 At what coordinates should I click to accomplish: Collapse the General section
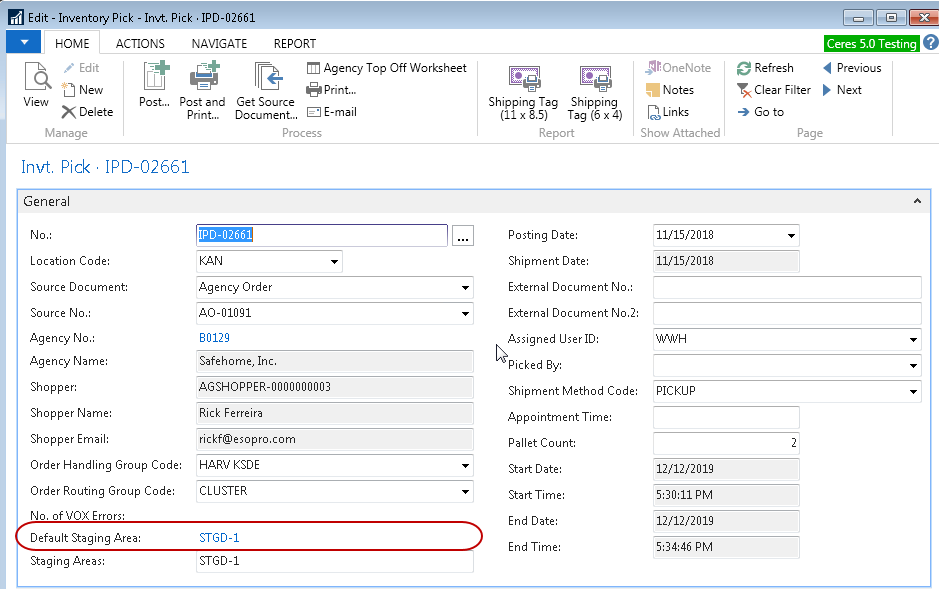[x=917, y=202]
